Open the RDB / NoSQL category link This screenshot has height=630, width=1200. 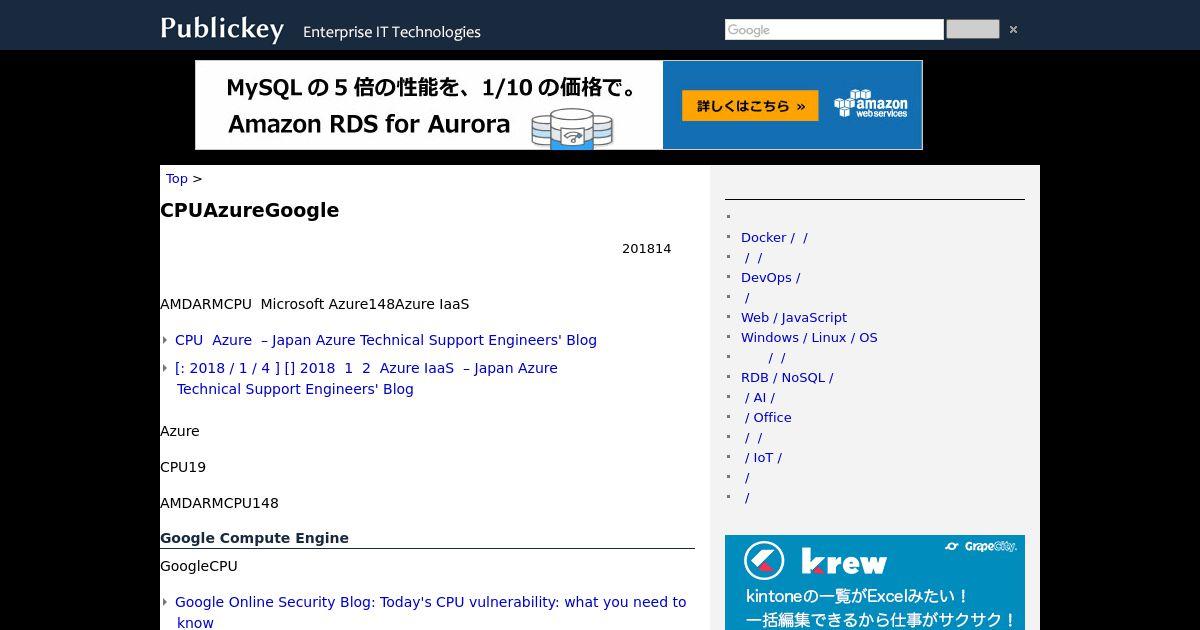tap(787, 377)
